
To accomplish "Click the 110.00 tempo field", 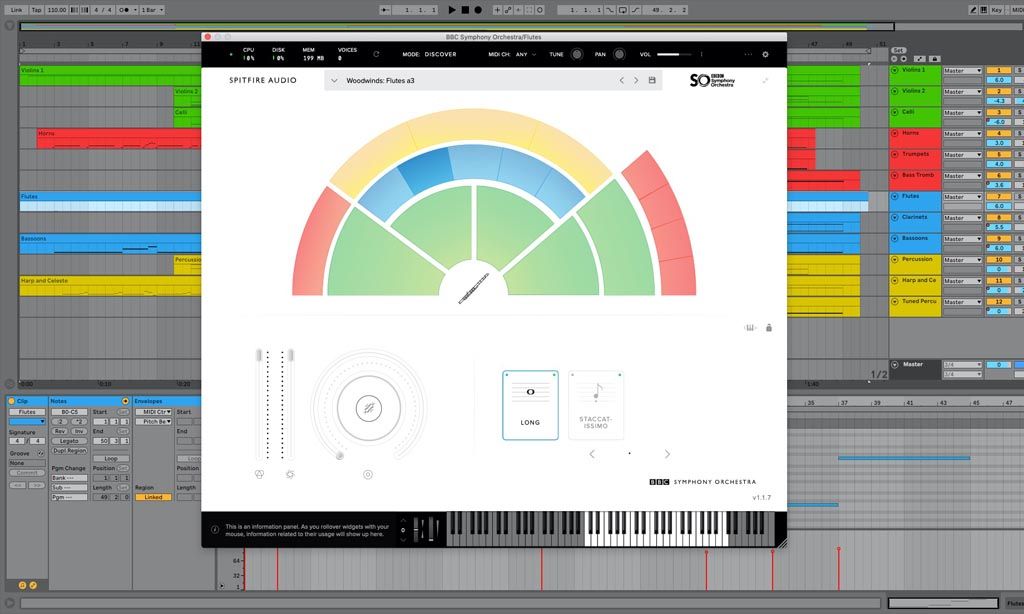I will (57, 10).
